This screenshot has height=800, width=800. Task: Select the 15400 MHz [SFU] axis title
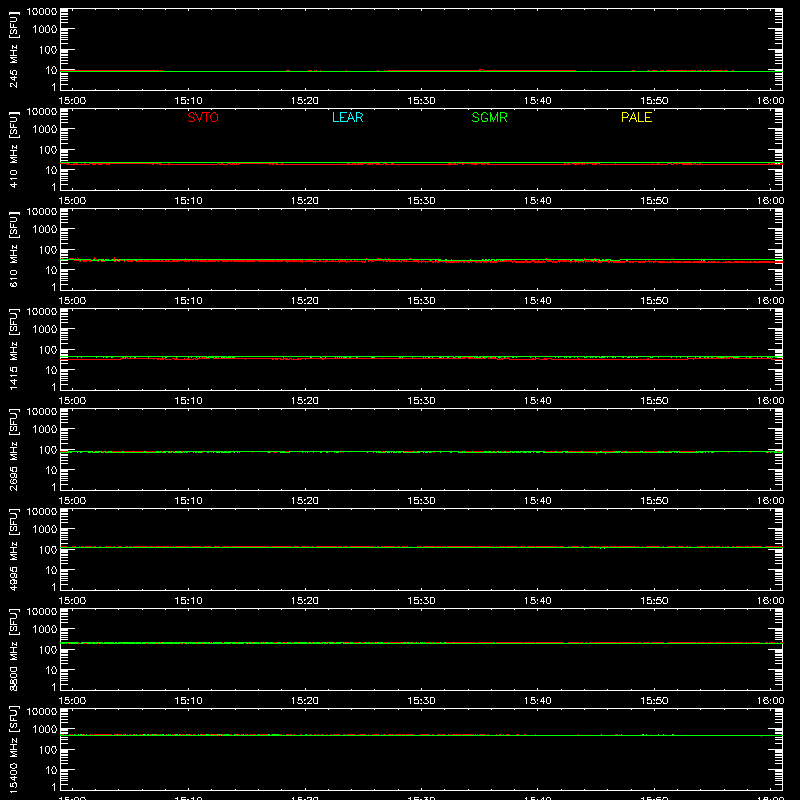[13, 749]
